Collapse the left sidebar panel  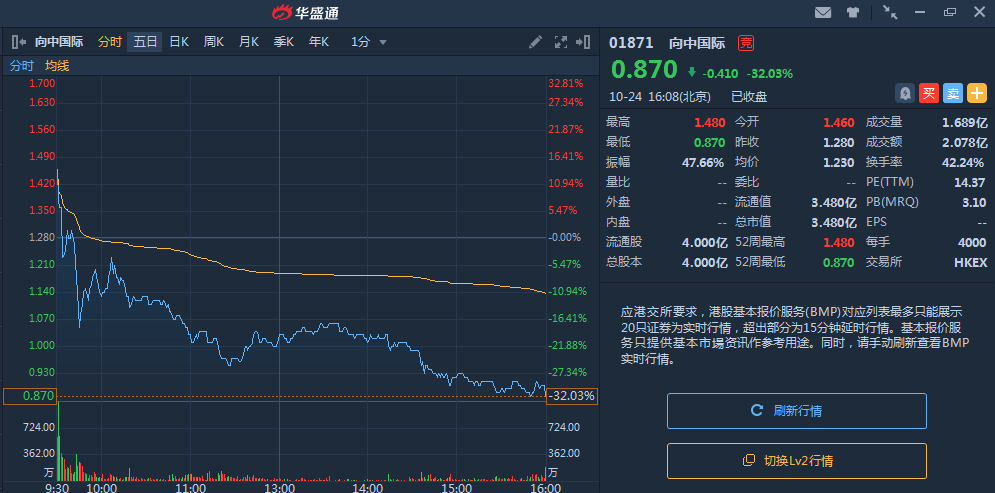pos(18,42)
